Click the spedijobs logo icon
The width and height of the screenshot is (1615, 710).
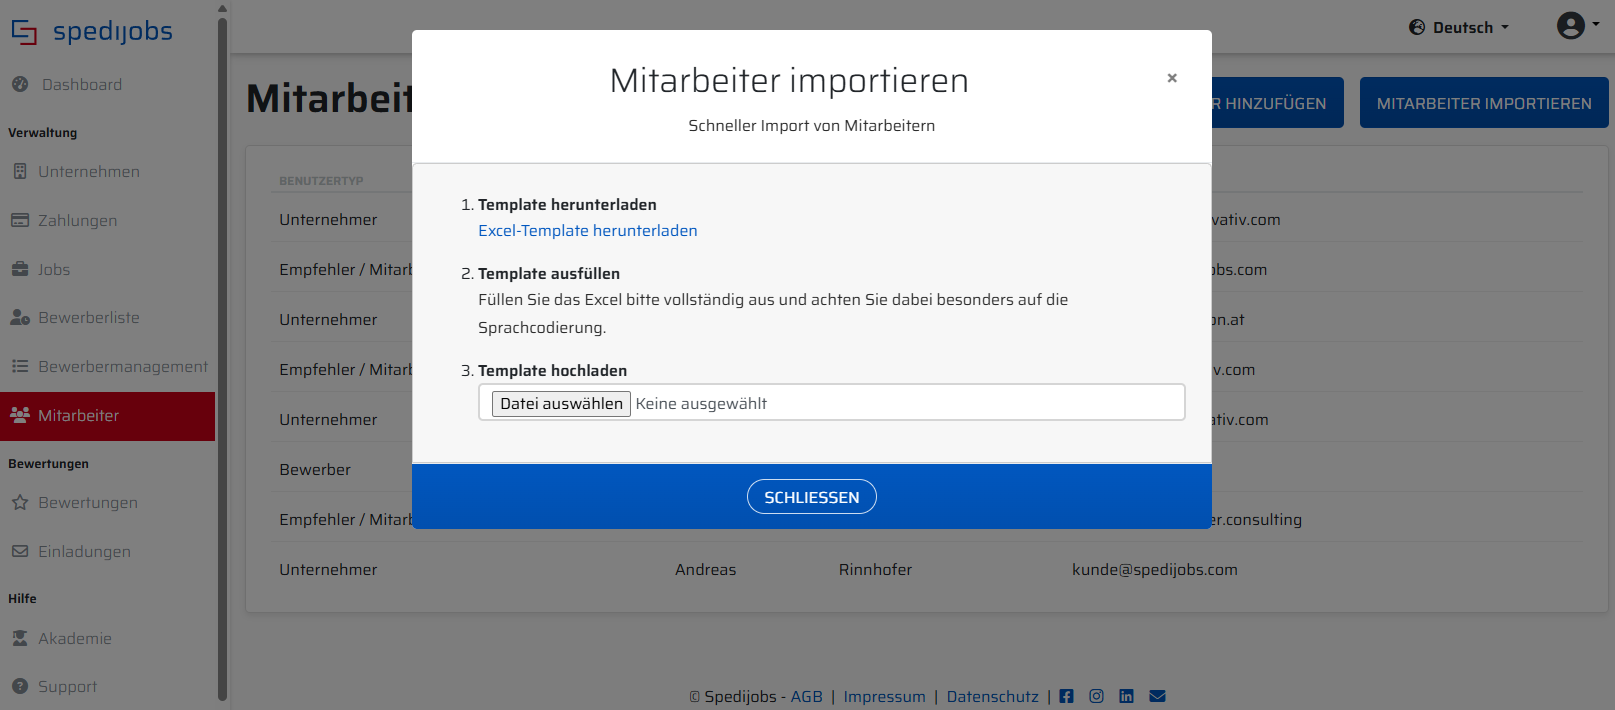click(x=24, y=32)
